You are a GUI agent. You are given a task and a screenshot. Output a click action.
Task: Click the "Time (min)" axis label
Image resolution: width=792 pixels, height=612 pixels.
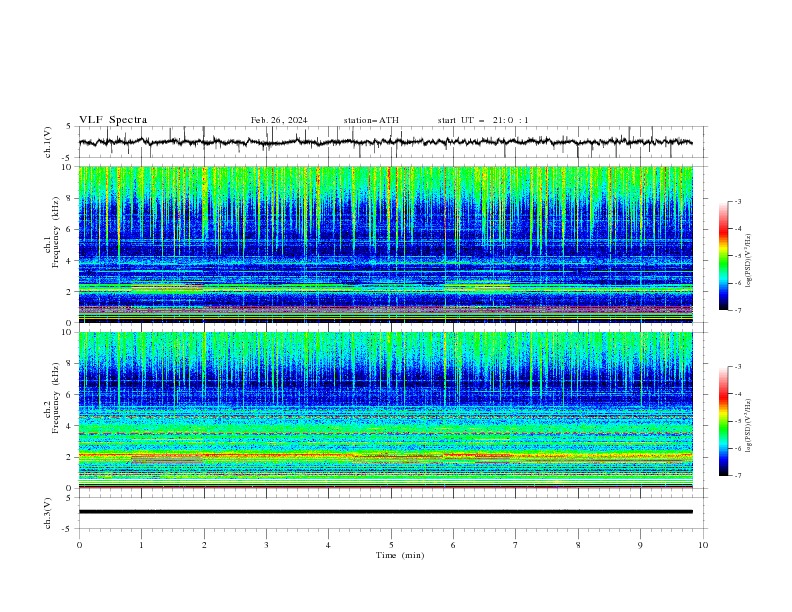(x=400, y=555)
